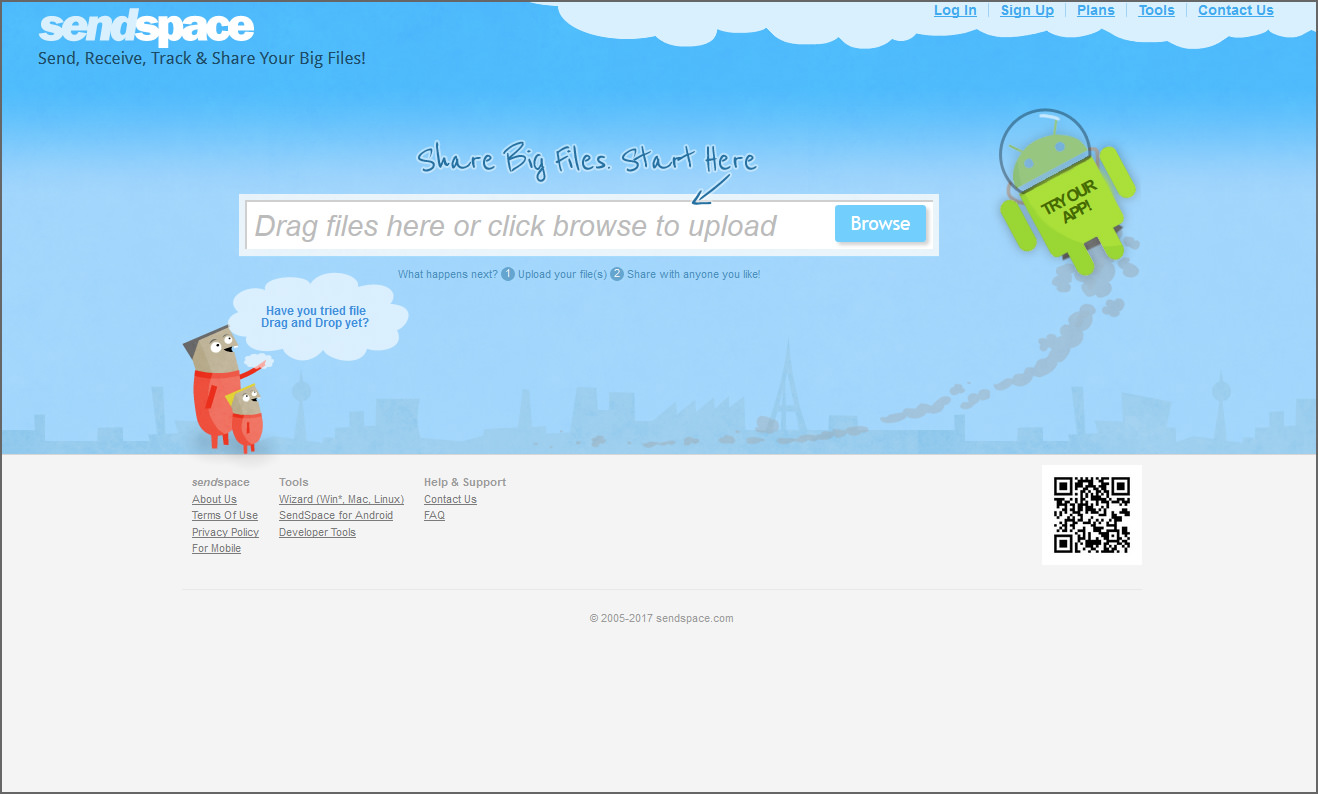This screenshot has width=1318, height=794.
Task: Open the Log In page
Action: click(x=954, y=10)
